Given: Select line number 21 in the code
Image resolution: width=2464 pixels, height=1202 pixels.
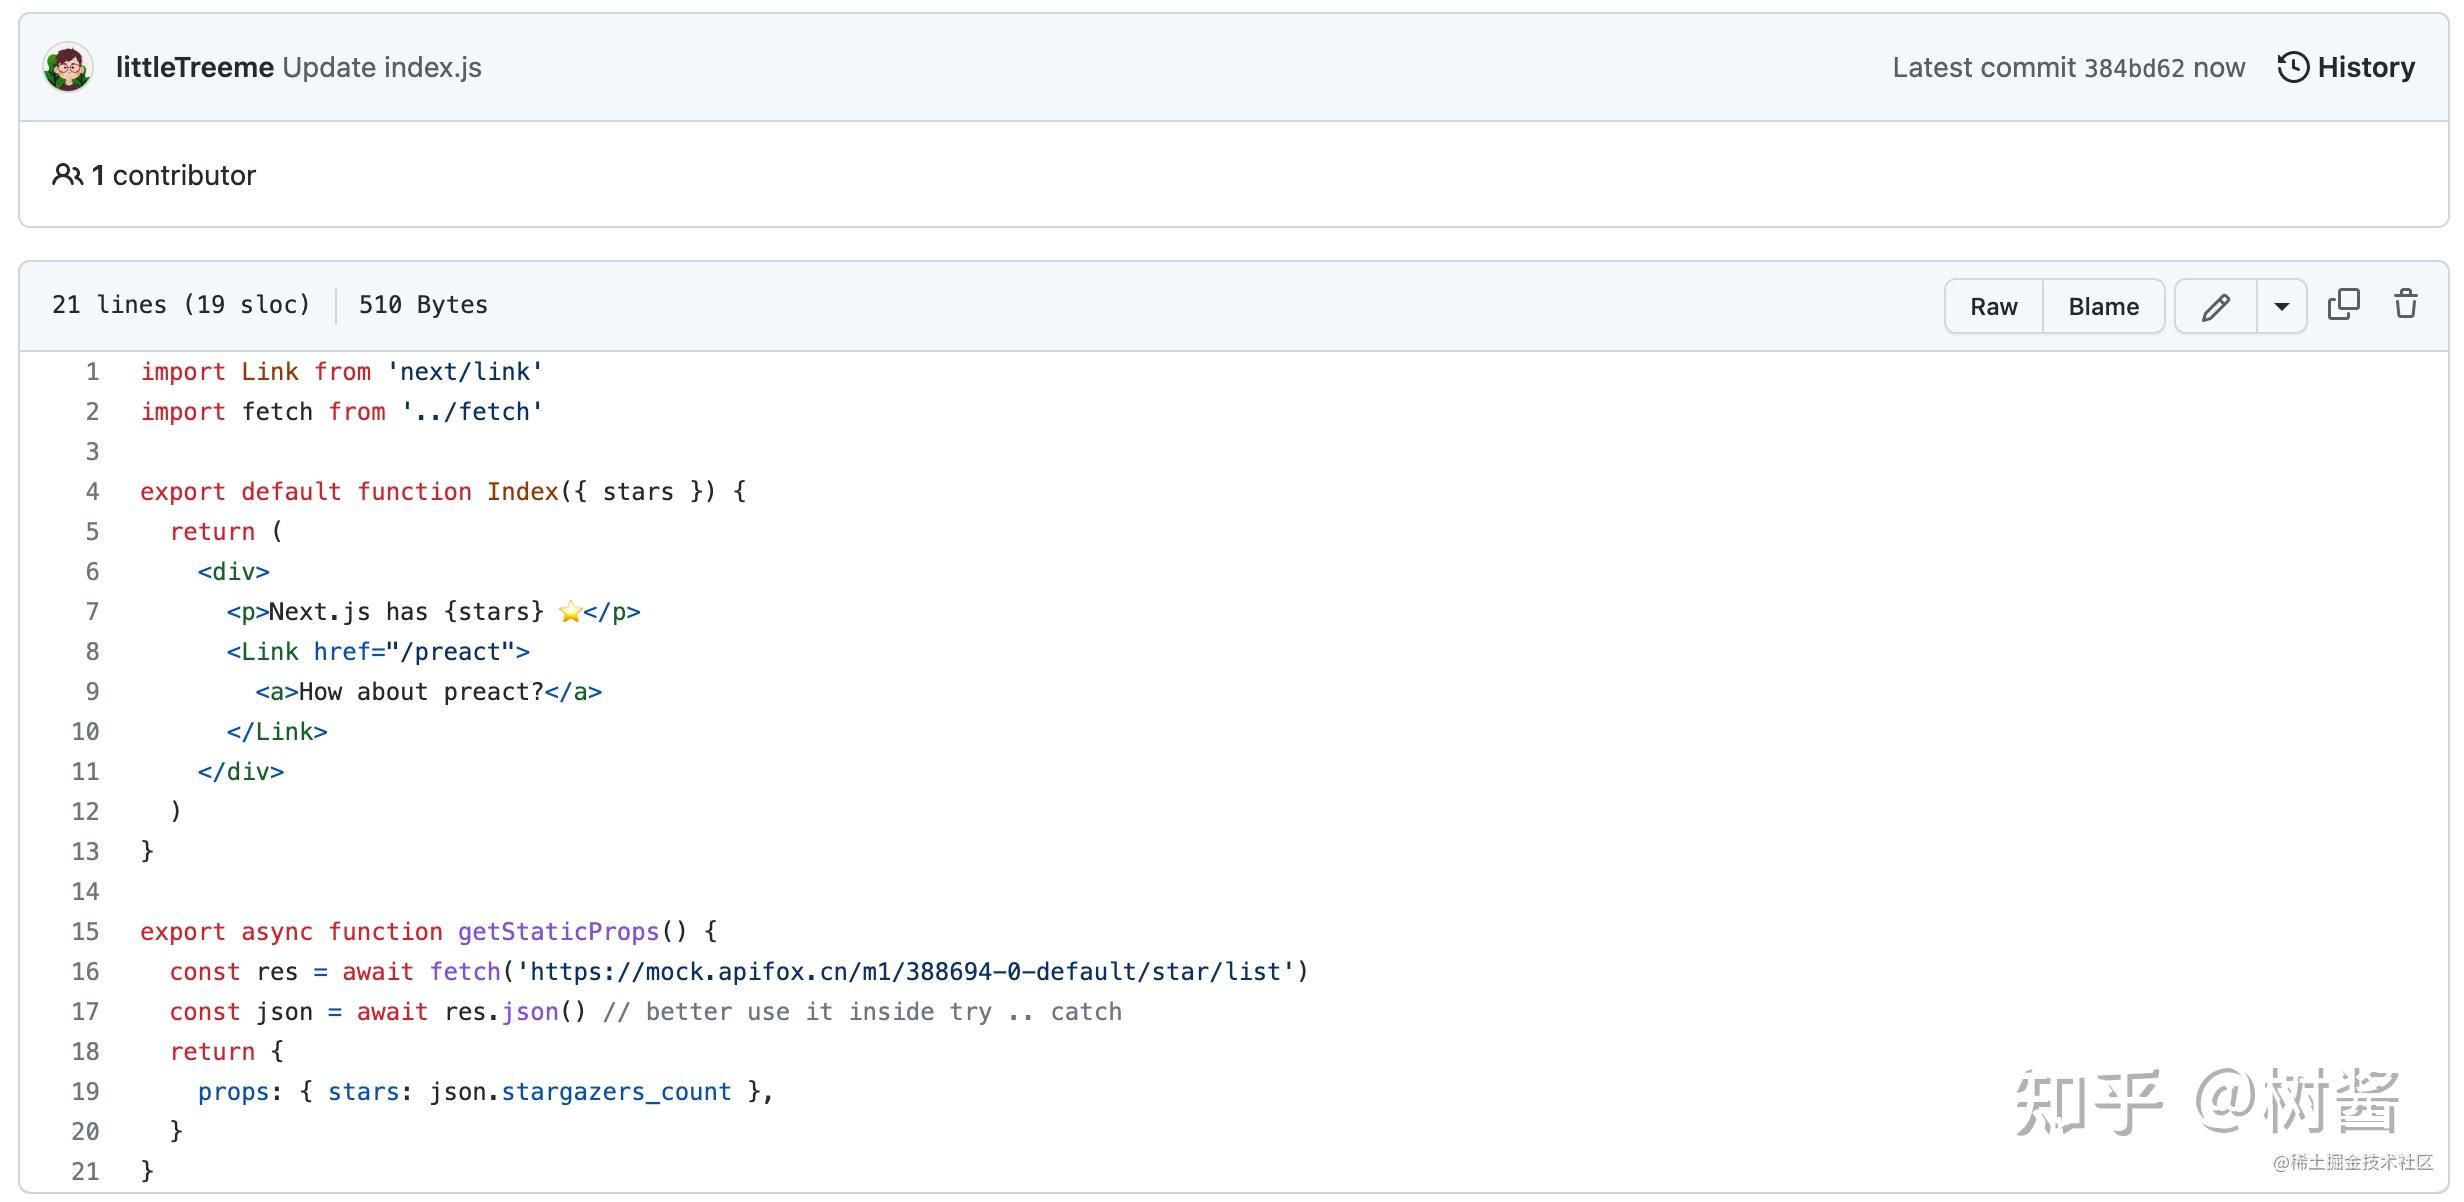Looking at the screenshot, I should point(86,1171).
